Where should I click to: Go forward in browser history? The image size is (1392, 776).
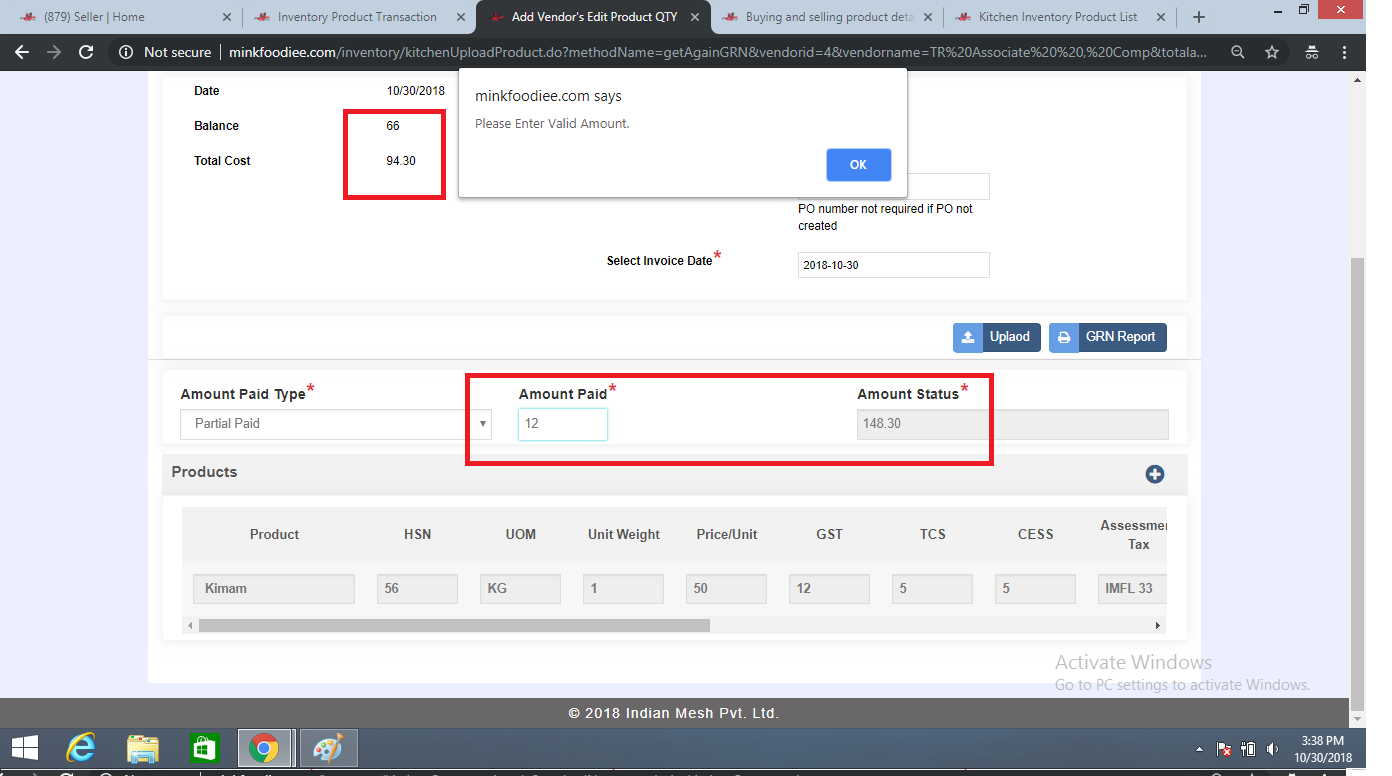coord(54,52)
